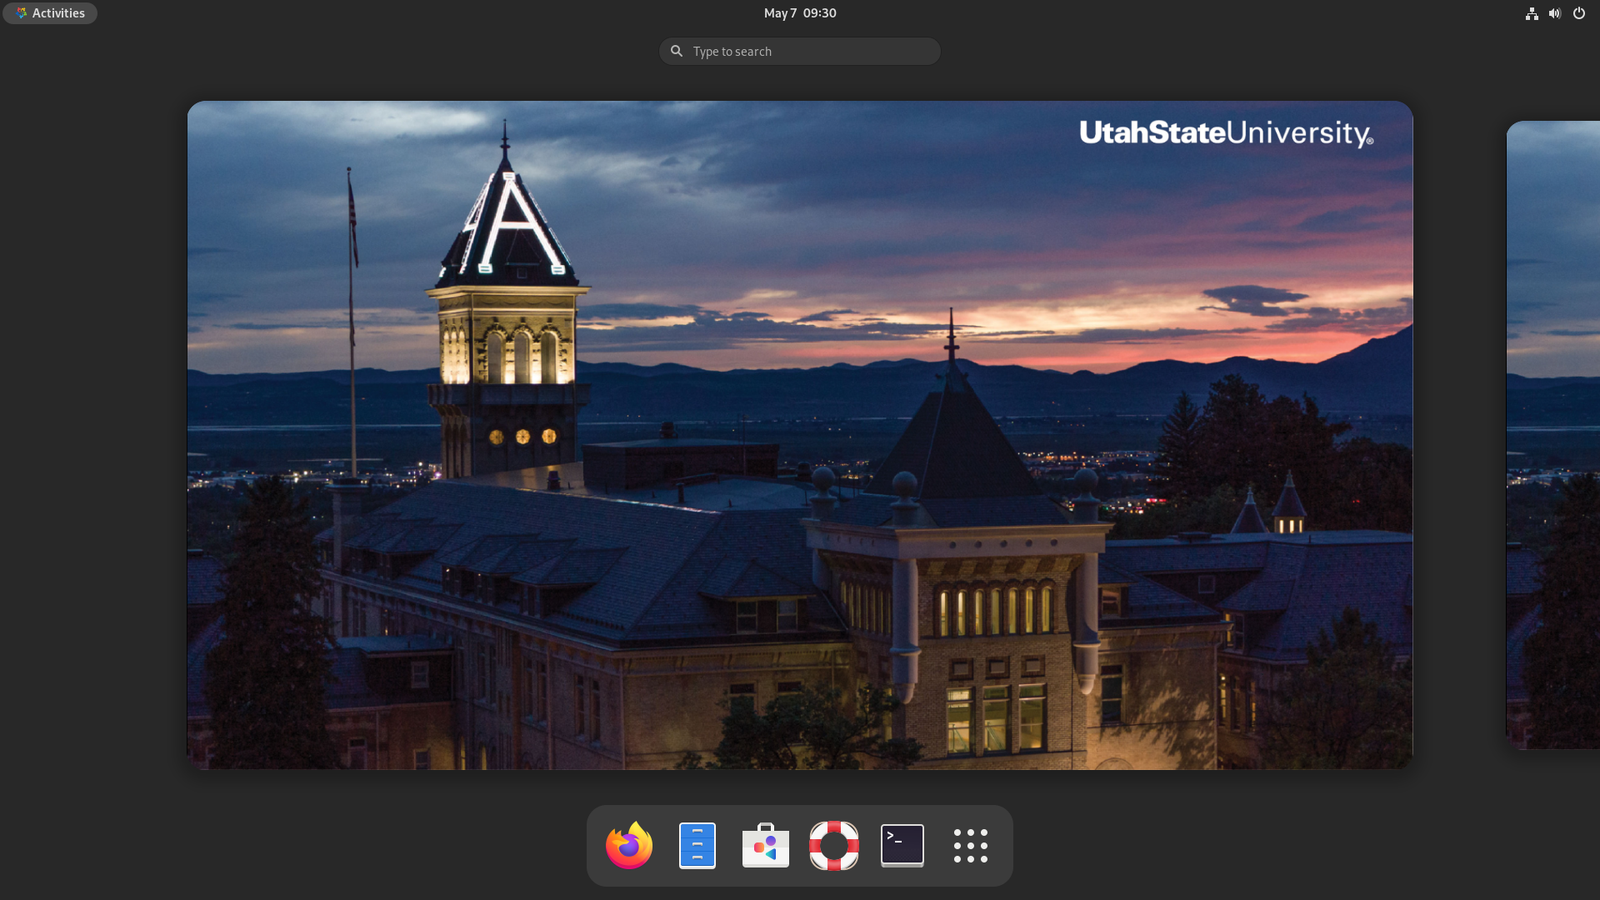Open the Help lifebuoy icon
Viewport: 1600px width, 900px height.
tap(834, 846)
